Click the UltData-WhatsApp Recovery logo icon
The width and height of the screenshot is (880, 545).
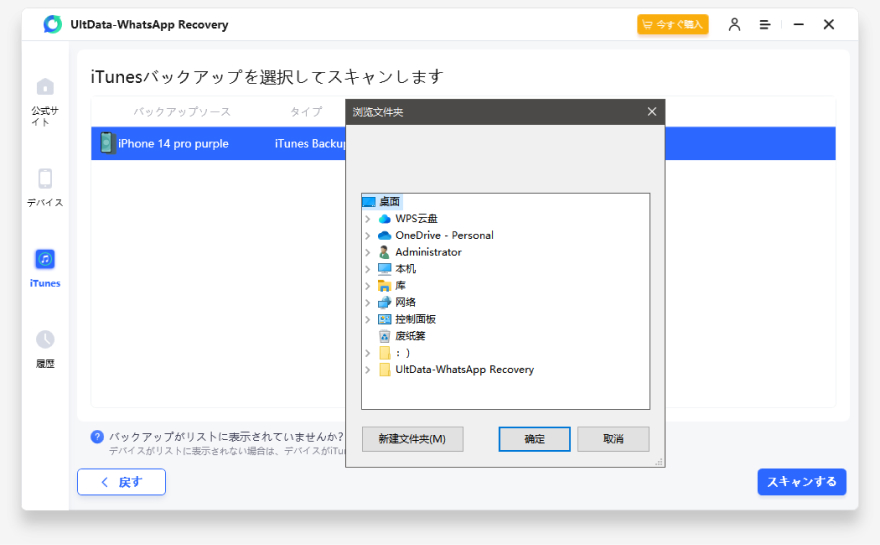(53, 24)
